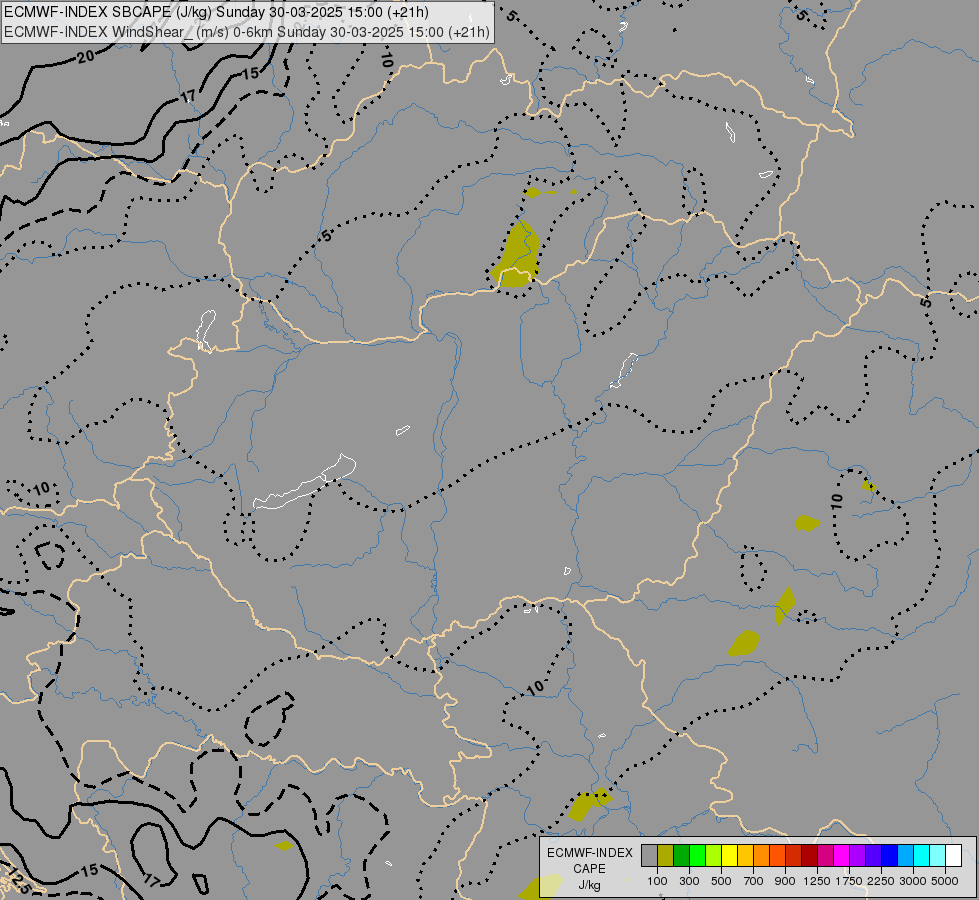Select the dark red swatch before 1250
979x900 pixels.
click(x=810, y=856)
